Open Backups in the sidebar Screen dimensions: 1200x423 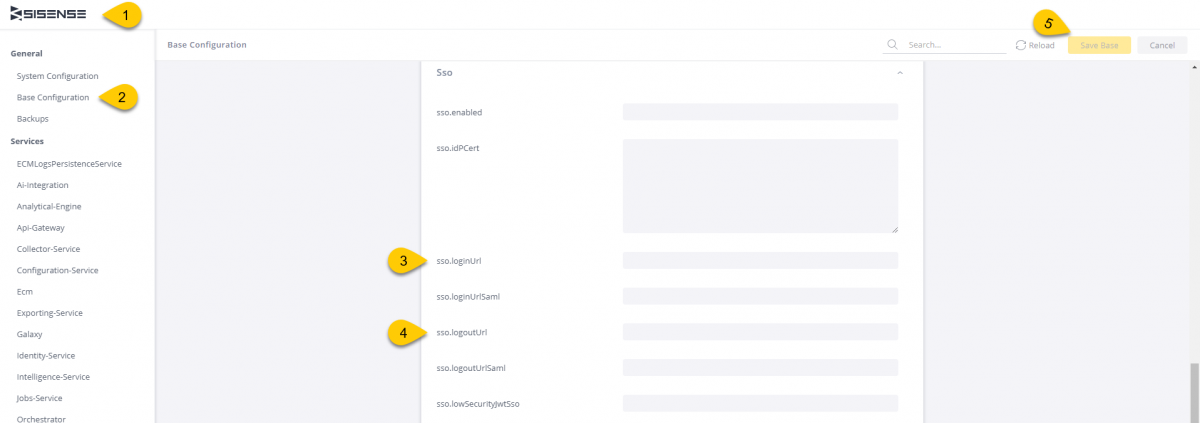[x=32, y=119]
